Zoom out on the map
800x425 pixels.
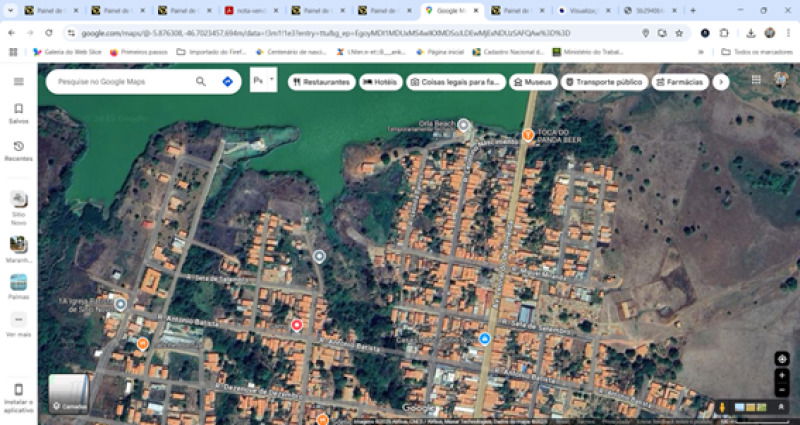(782, 390)
